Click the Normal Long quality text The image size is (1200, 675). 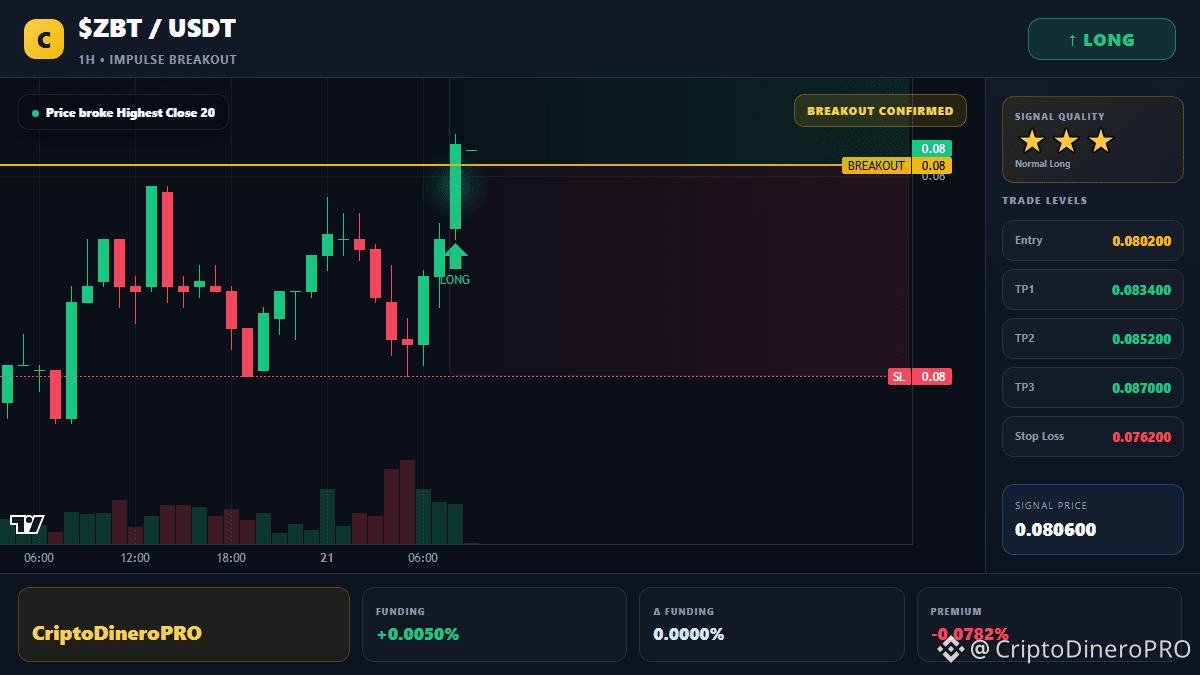click(1042, 164)
